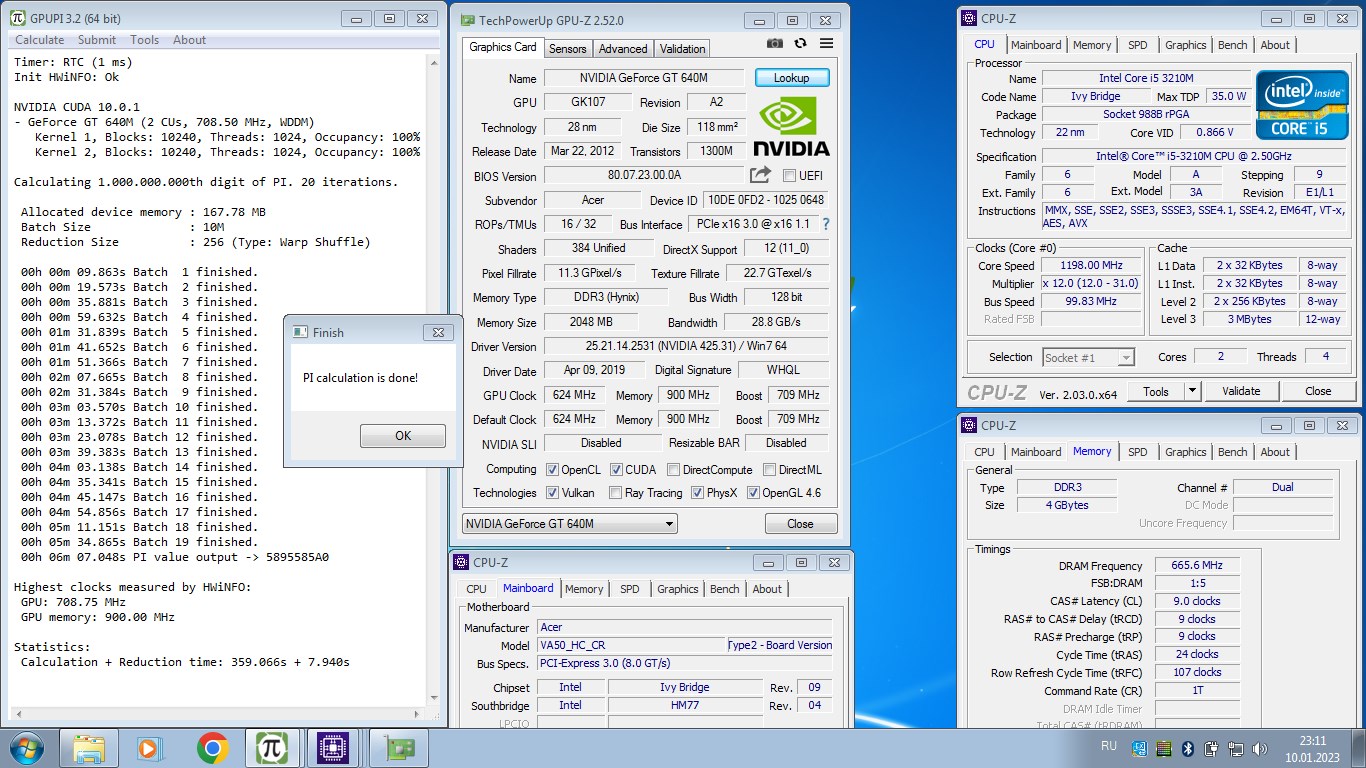
Task: Click the Bluetooth tray icon
Action: pos(1188,748)
